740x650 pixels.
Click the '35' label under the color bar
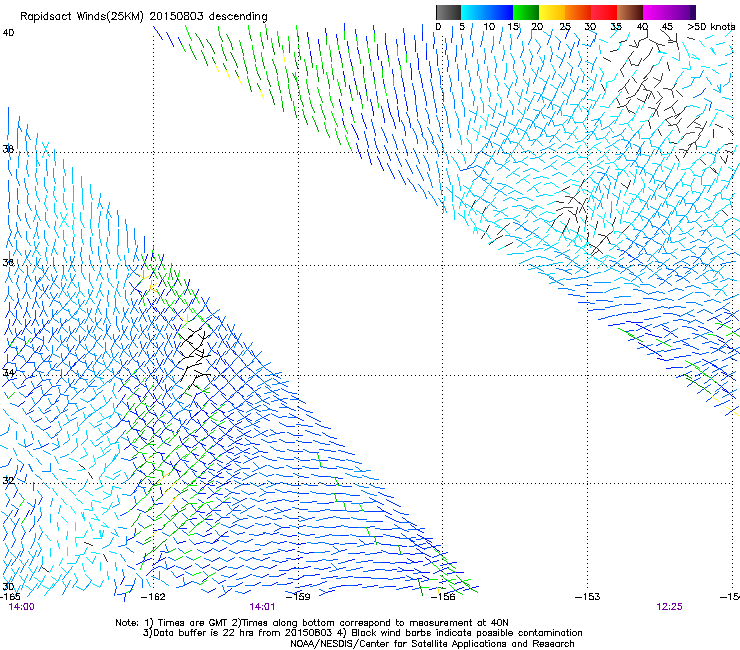[x=616, y=27]
